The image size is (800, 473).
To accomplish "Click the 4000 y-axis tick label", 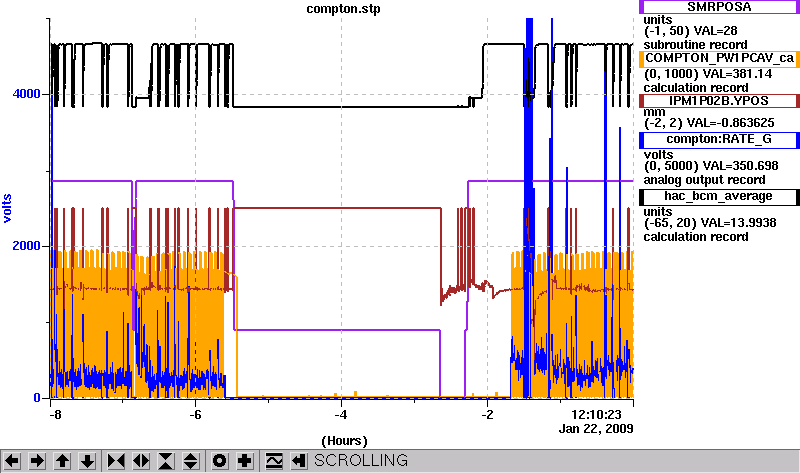I will pyautogui.click(x=26, y=94).
